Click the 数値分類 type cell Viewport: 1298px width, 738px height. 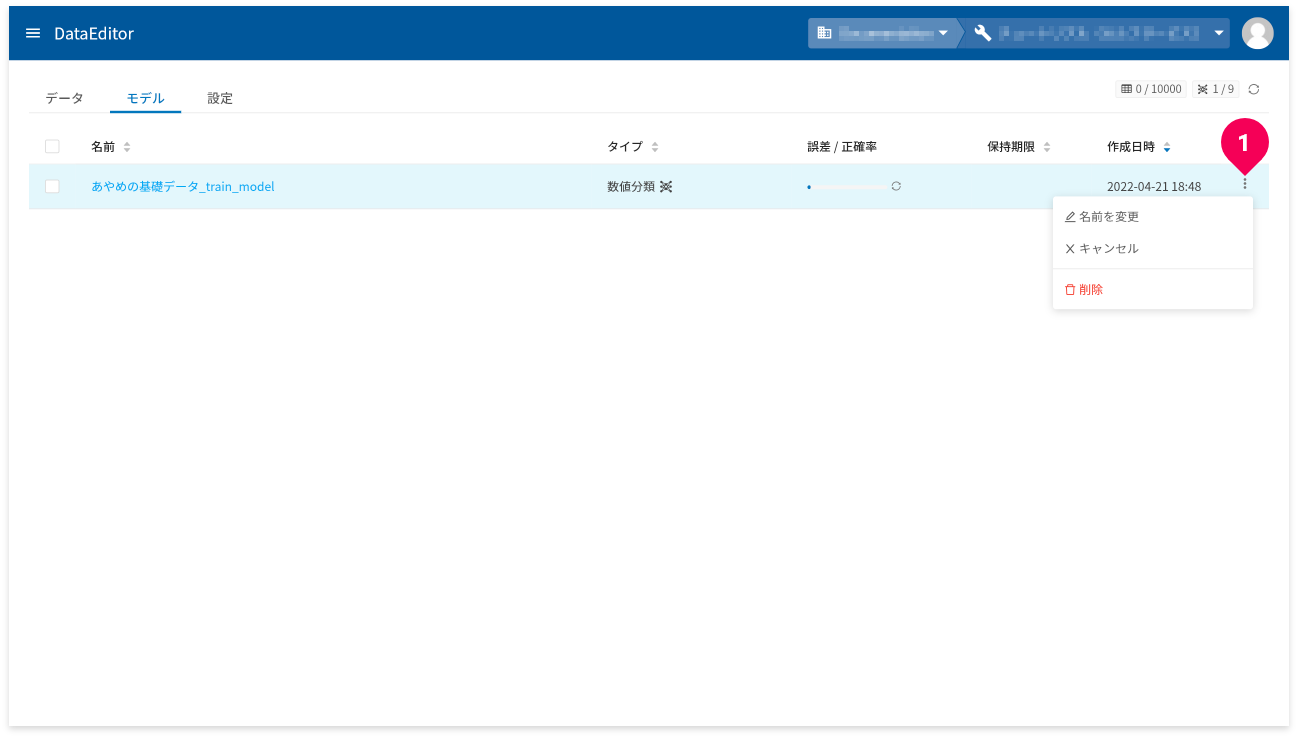point(631,186)
